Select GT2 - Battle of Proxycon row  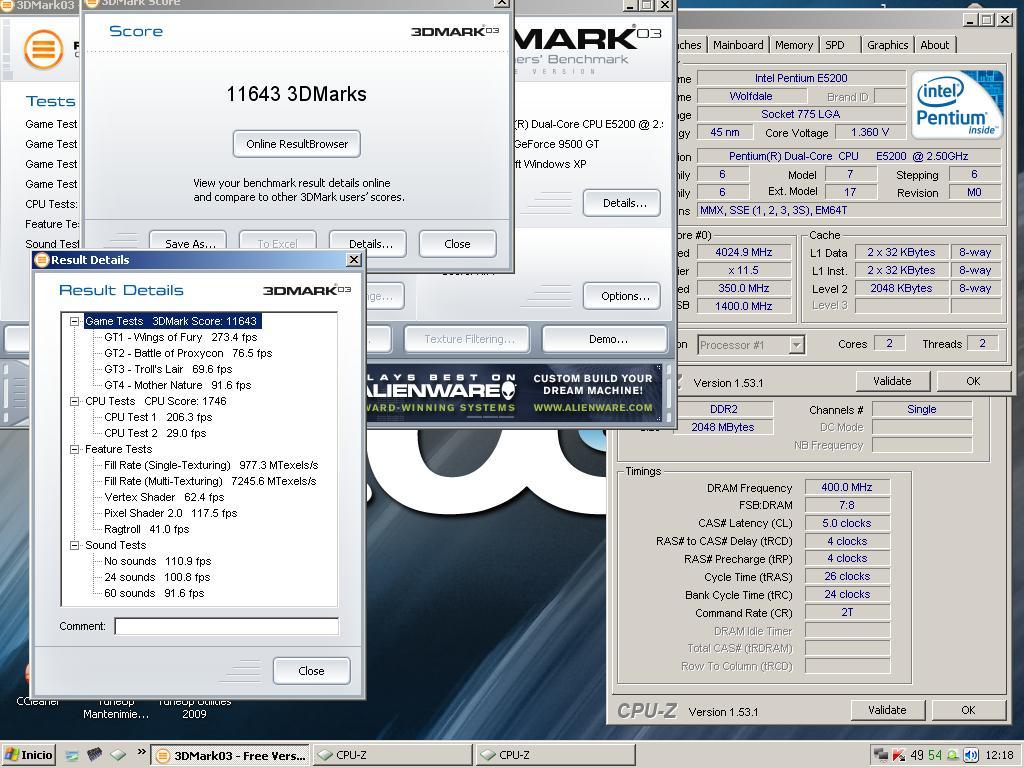(x=188, y=353)
